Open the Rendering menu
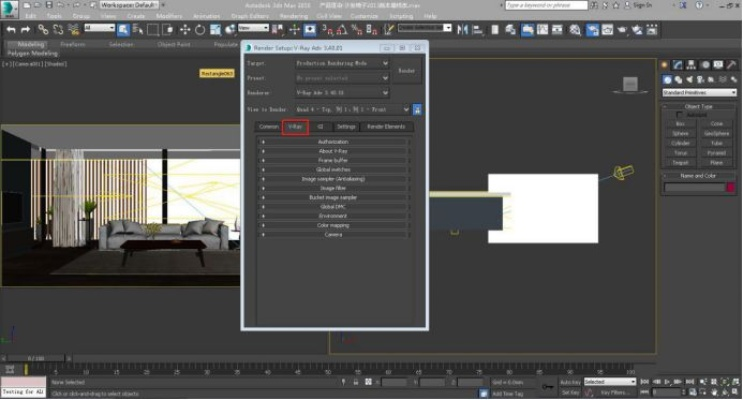The image size is (743, 400). [x=291, y=16]
